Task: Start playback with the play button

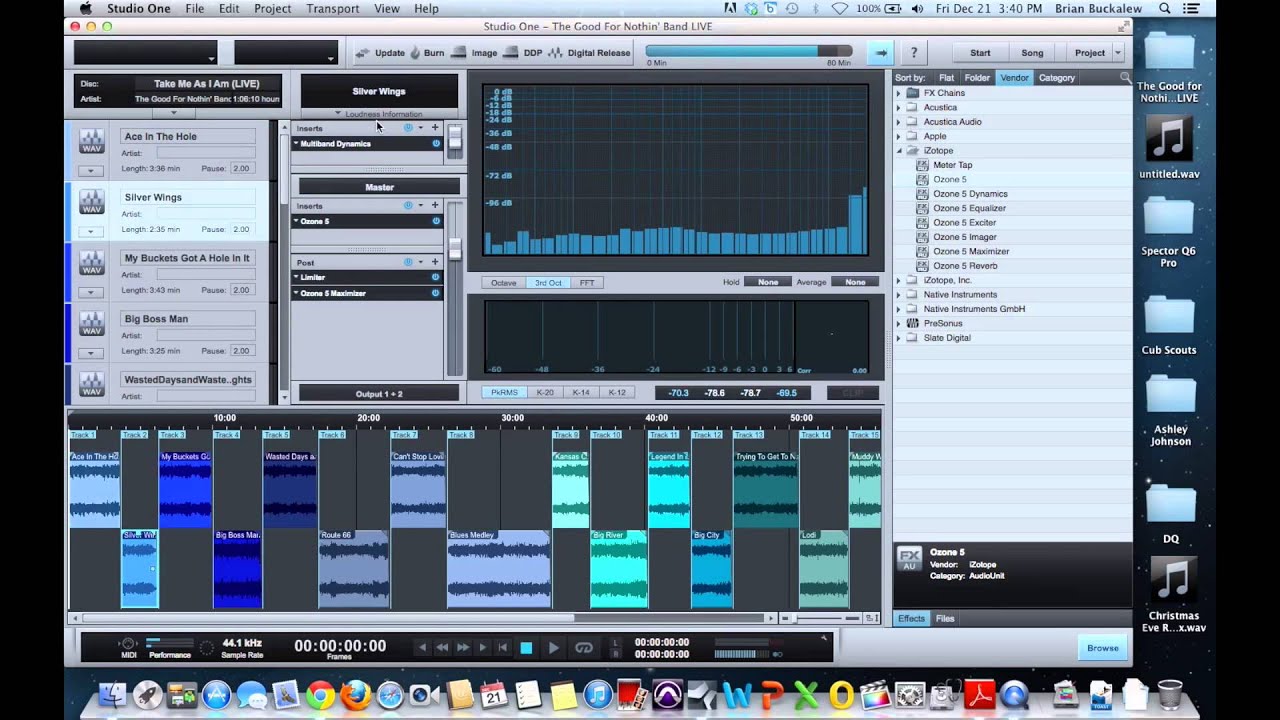Action: coord(554,648)
